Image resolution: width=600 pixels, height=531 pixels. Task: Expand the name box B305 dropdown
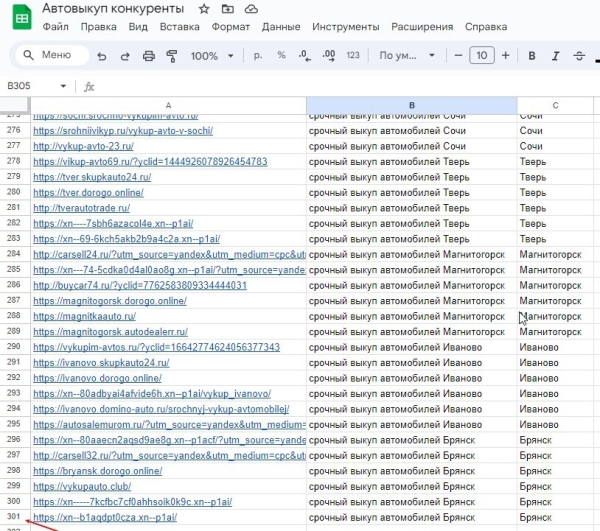click(64, 87)
